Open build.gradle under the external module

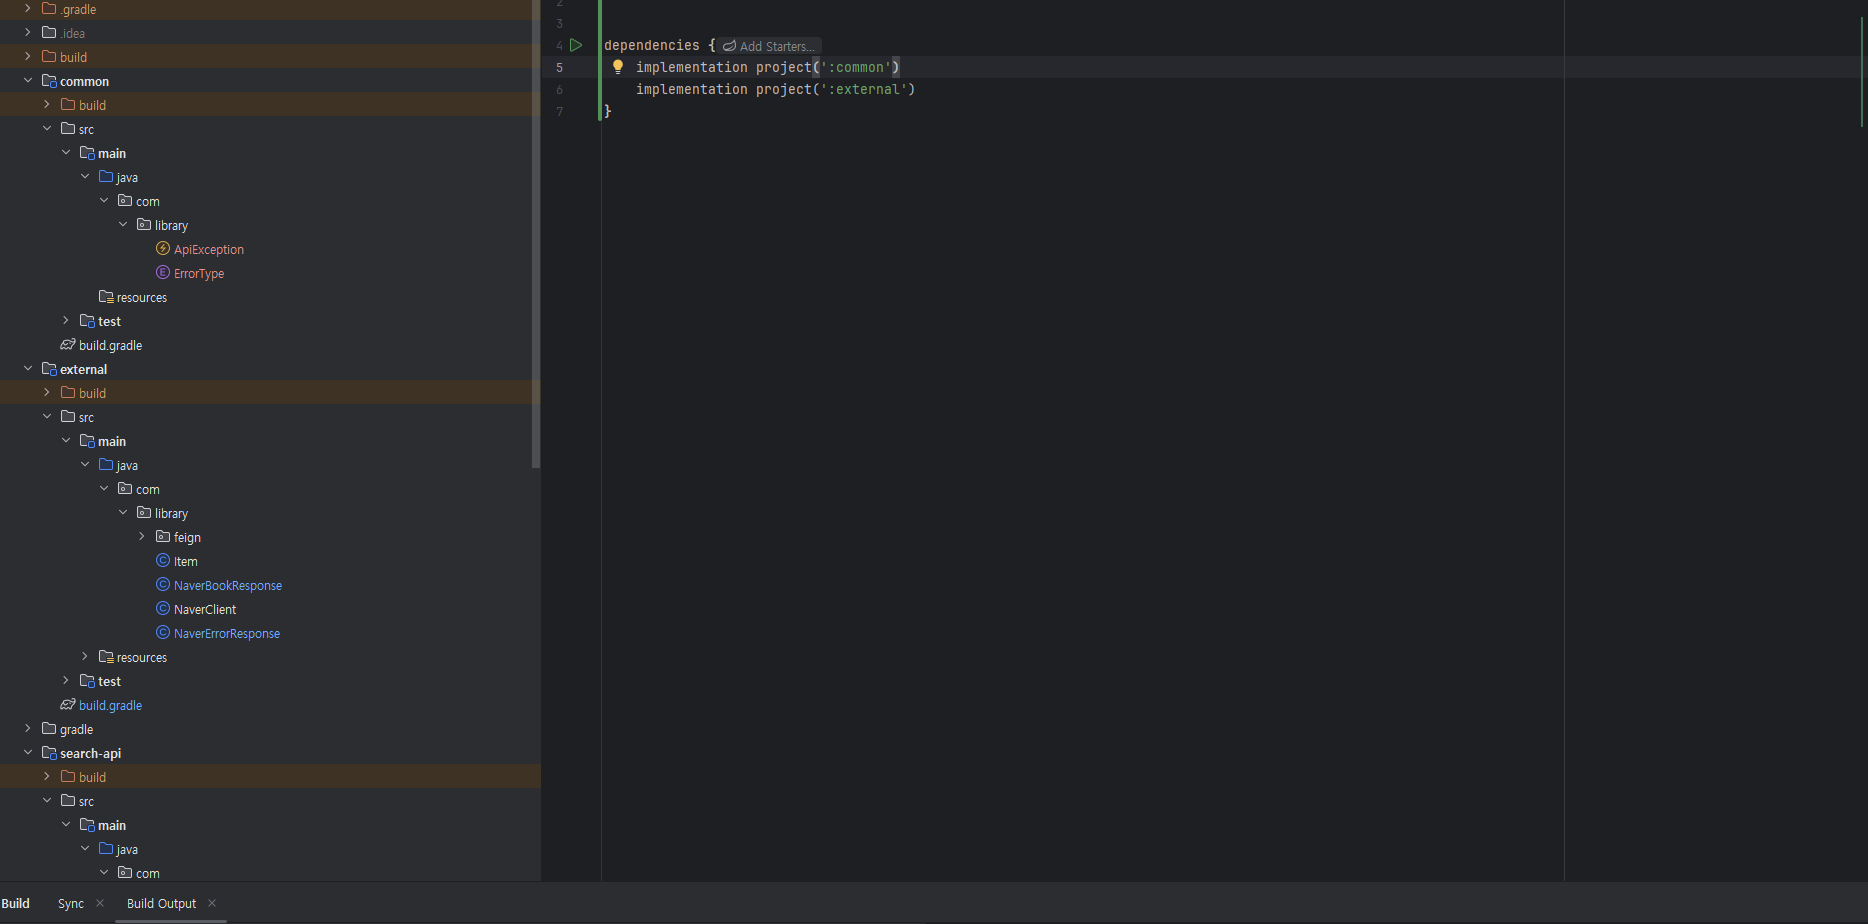110,705
